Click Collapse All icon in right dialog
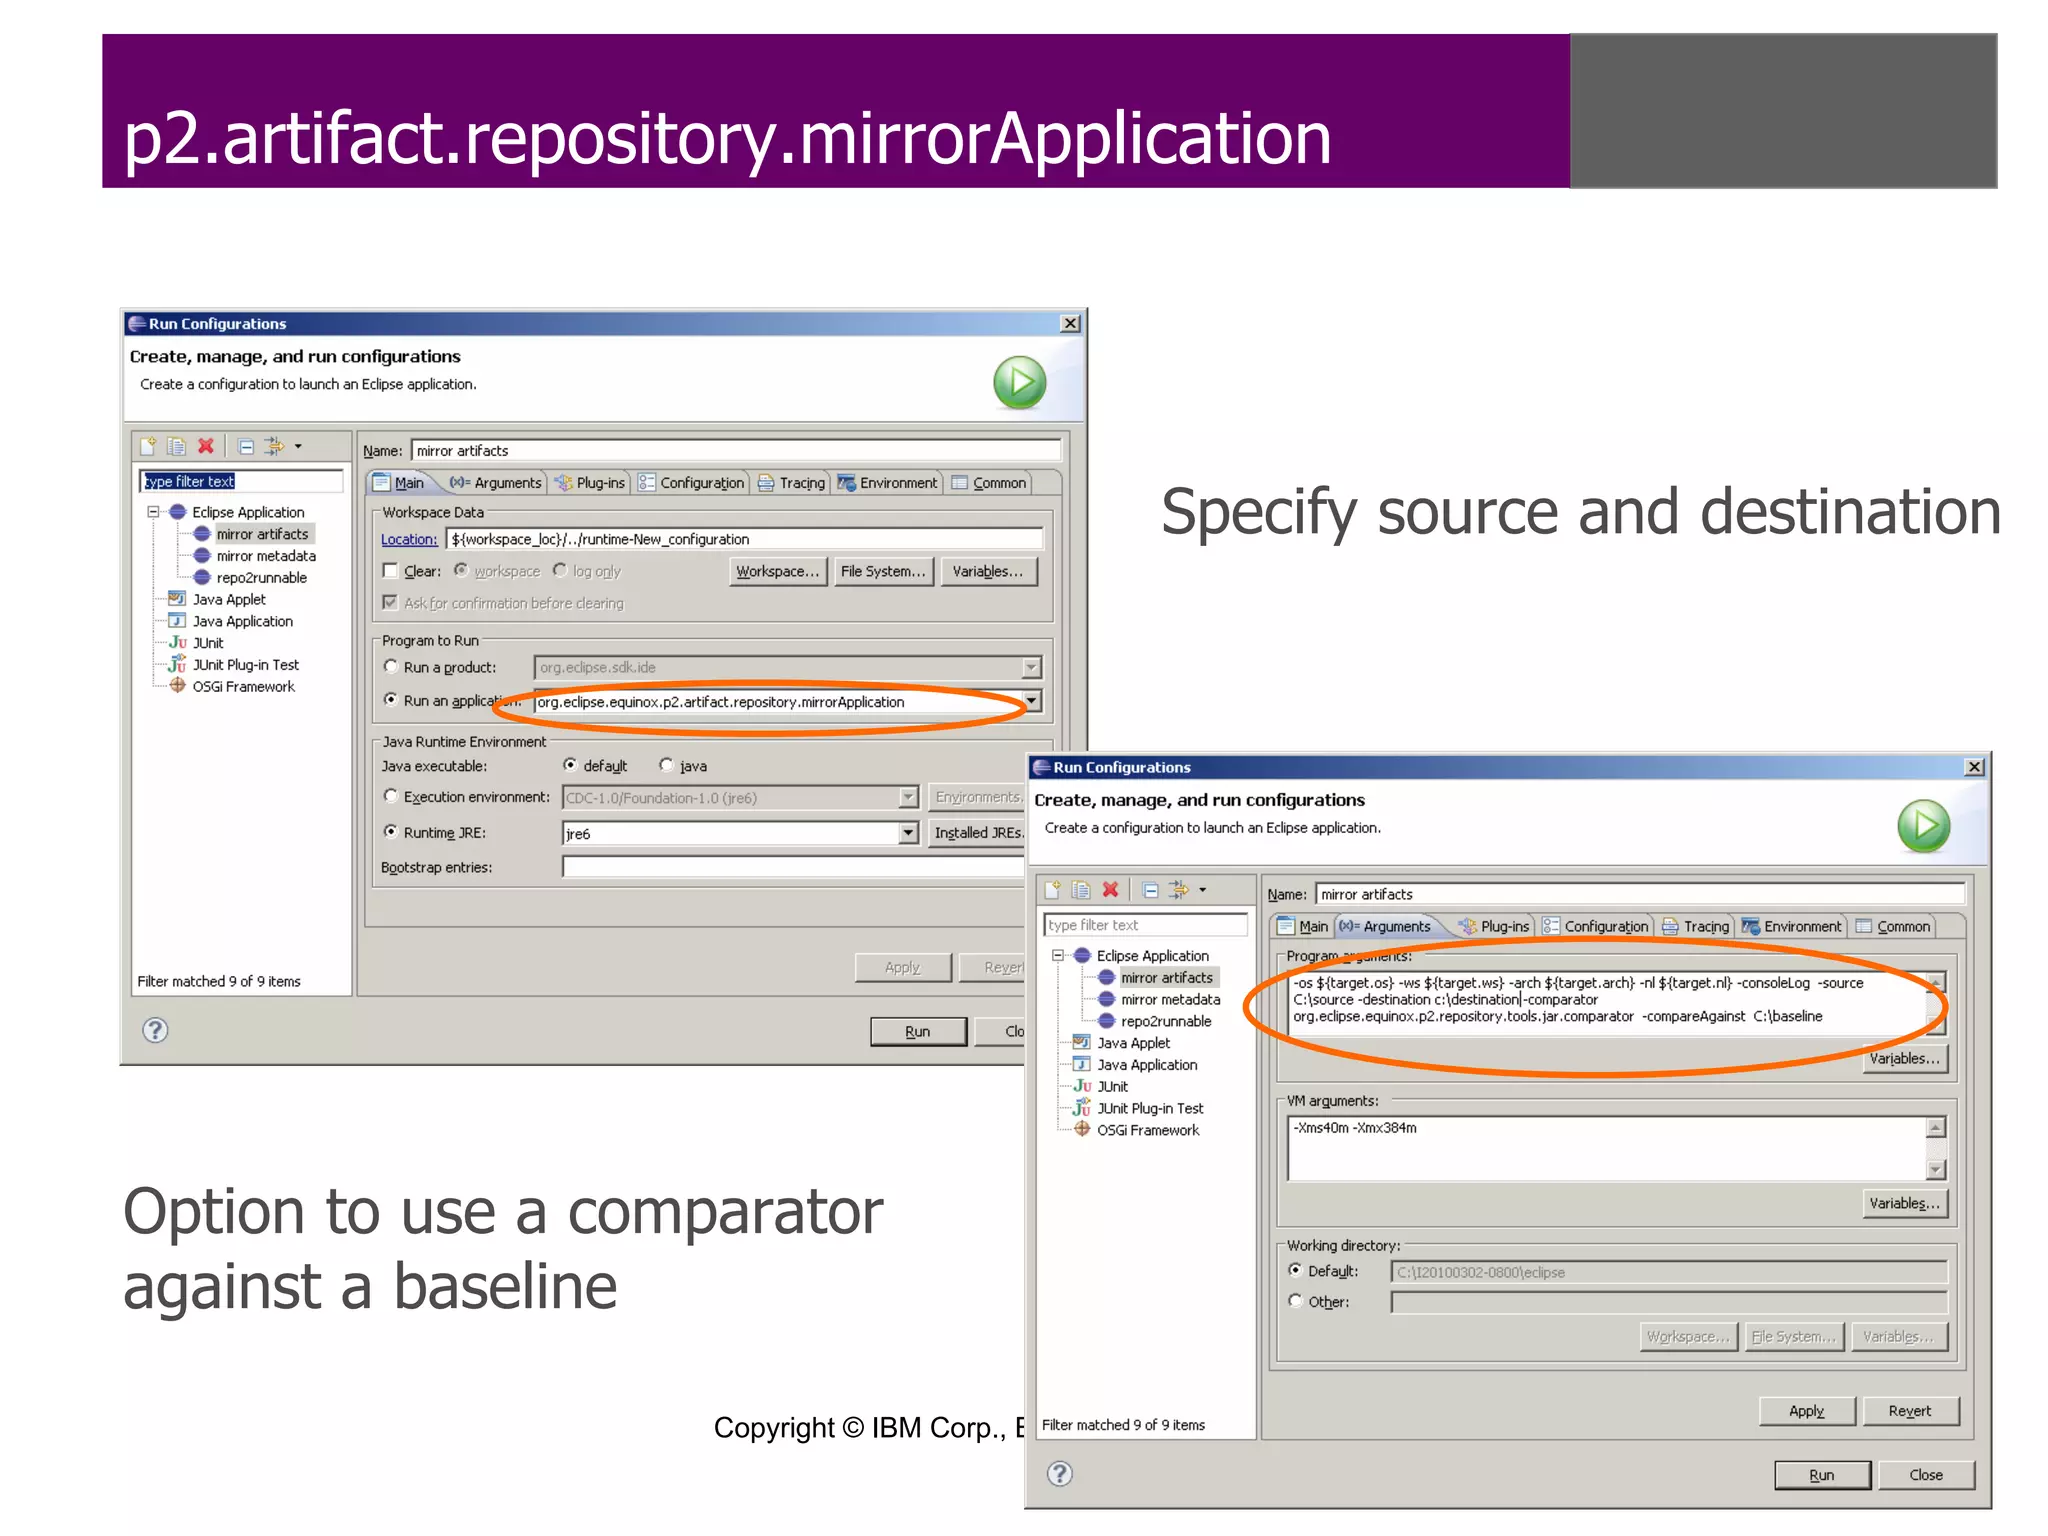 tap(1150, 890)
